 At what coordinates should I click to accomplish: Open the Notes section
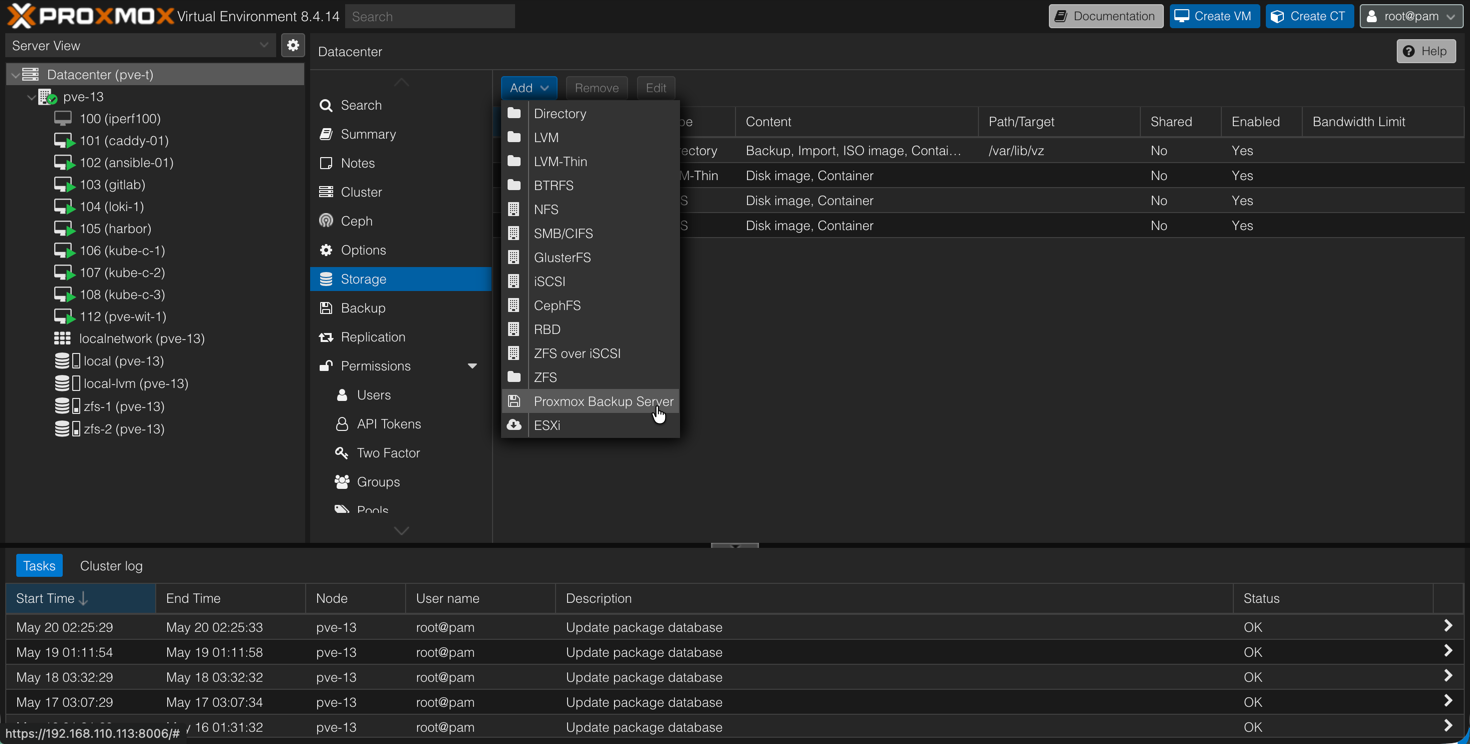(401, 163)
